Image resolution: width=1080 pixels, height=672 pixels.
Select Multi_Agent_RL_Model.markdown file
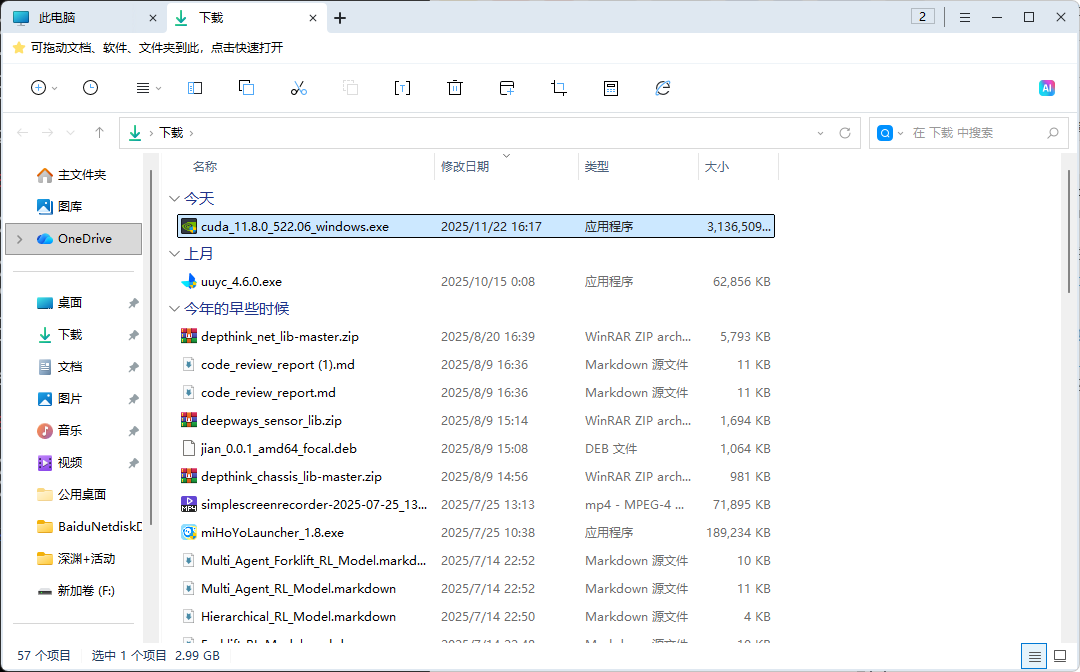[476, 589]
